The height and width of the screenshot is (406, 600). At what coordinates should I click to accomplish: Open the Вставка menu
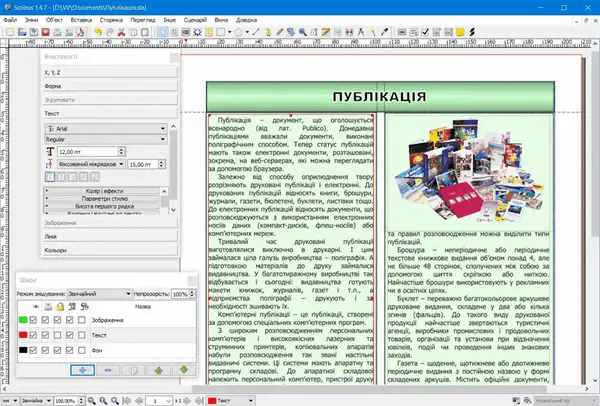pos(81,20)
